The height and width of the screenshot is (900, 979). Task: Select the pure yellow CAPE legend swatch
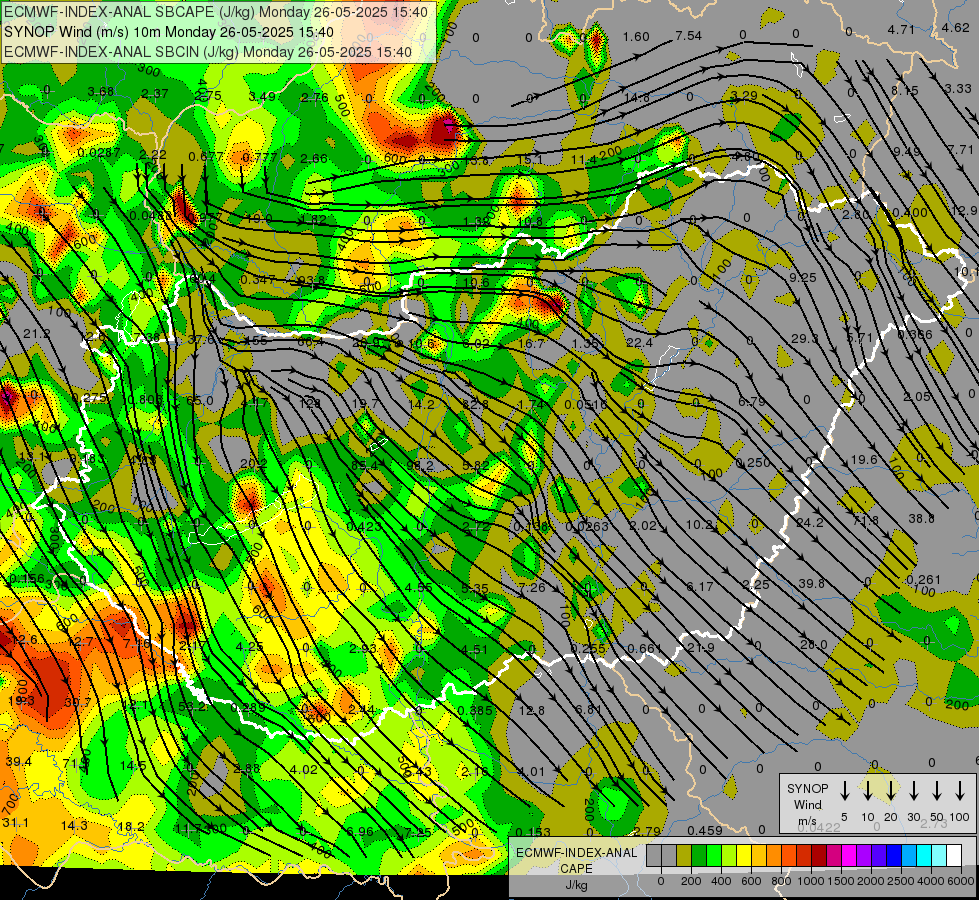click(x=744, y=855)
